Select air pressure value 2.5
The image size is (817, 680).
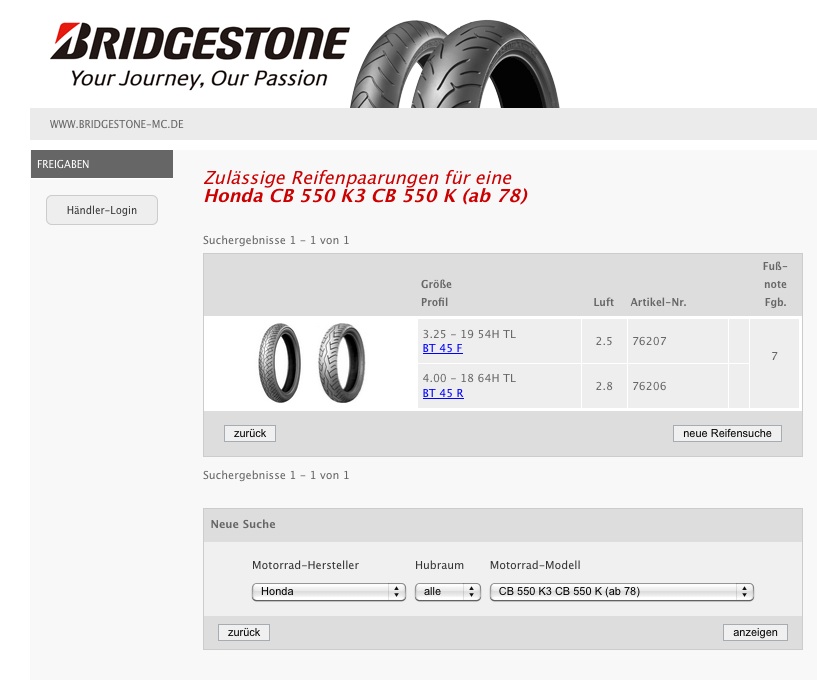point(604,341)
